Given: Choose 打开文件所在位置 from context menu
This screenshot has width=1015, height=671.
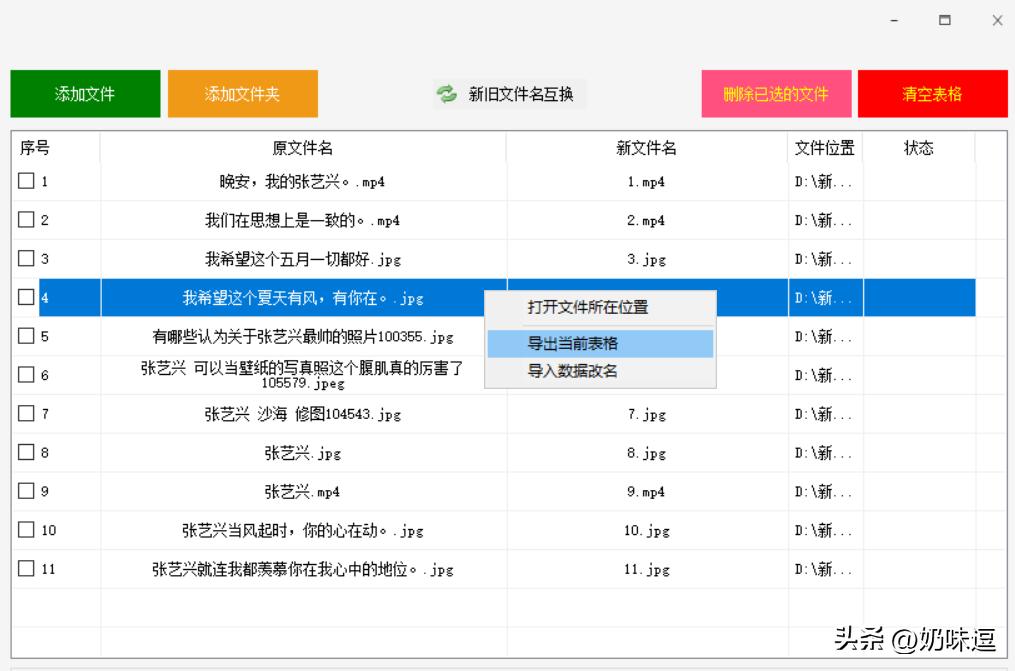Looking at the screenshot, I should [588, 307].
